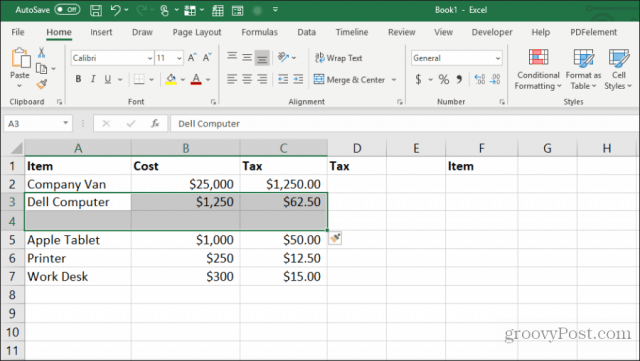640x361 pixels.
Task: Open the Calibri font name dropdown
Action: click(x=149, y=58)
